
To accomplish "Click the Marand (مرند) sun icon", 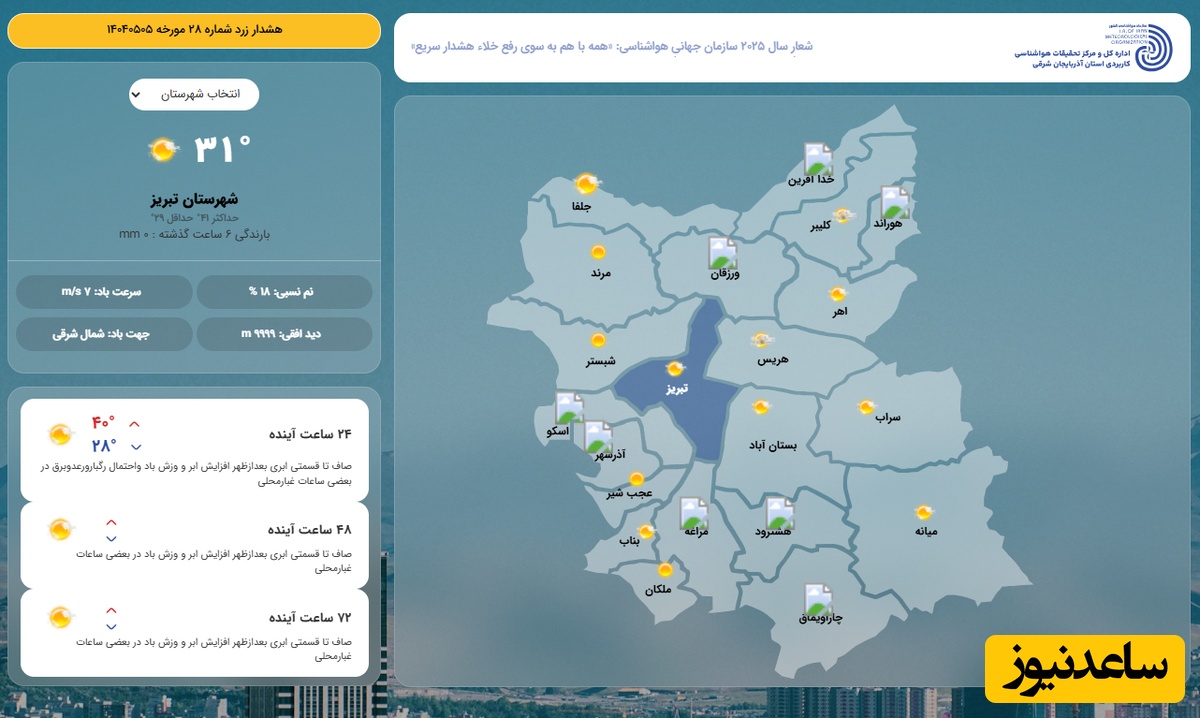I will pos(598,253).
